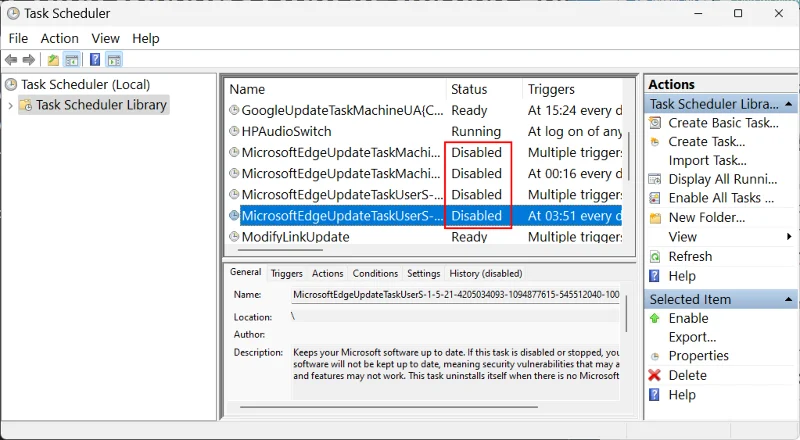Viewport: 800px width, 440px height.
Task: Click the red Delete X icon
Action: [655, 375]
